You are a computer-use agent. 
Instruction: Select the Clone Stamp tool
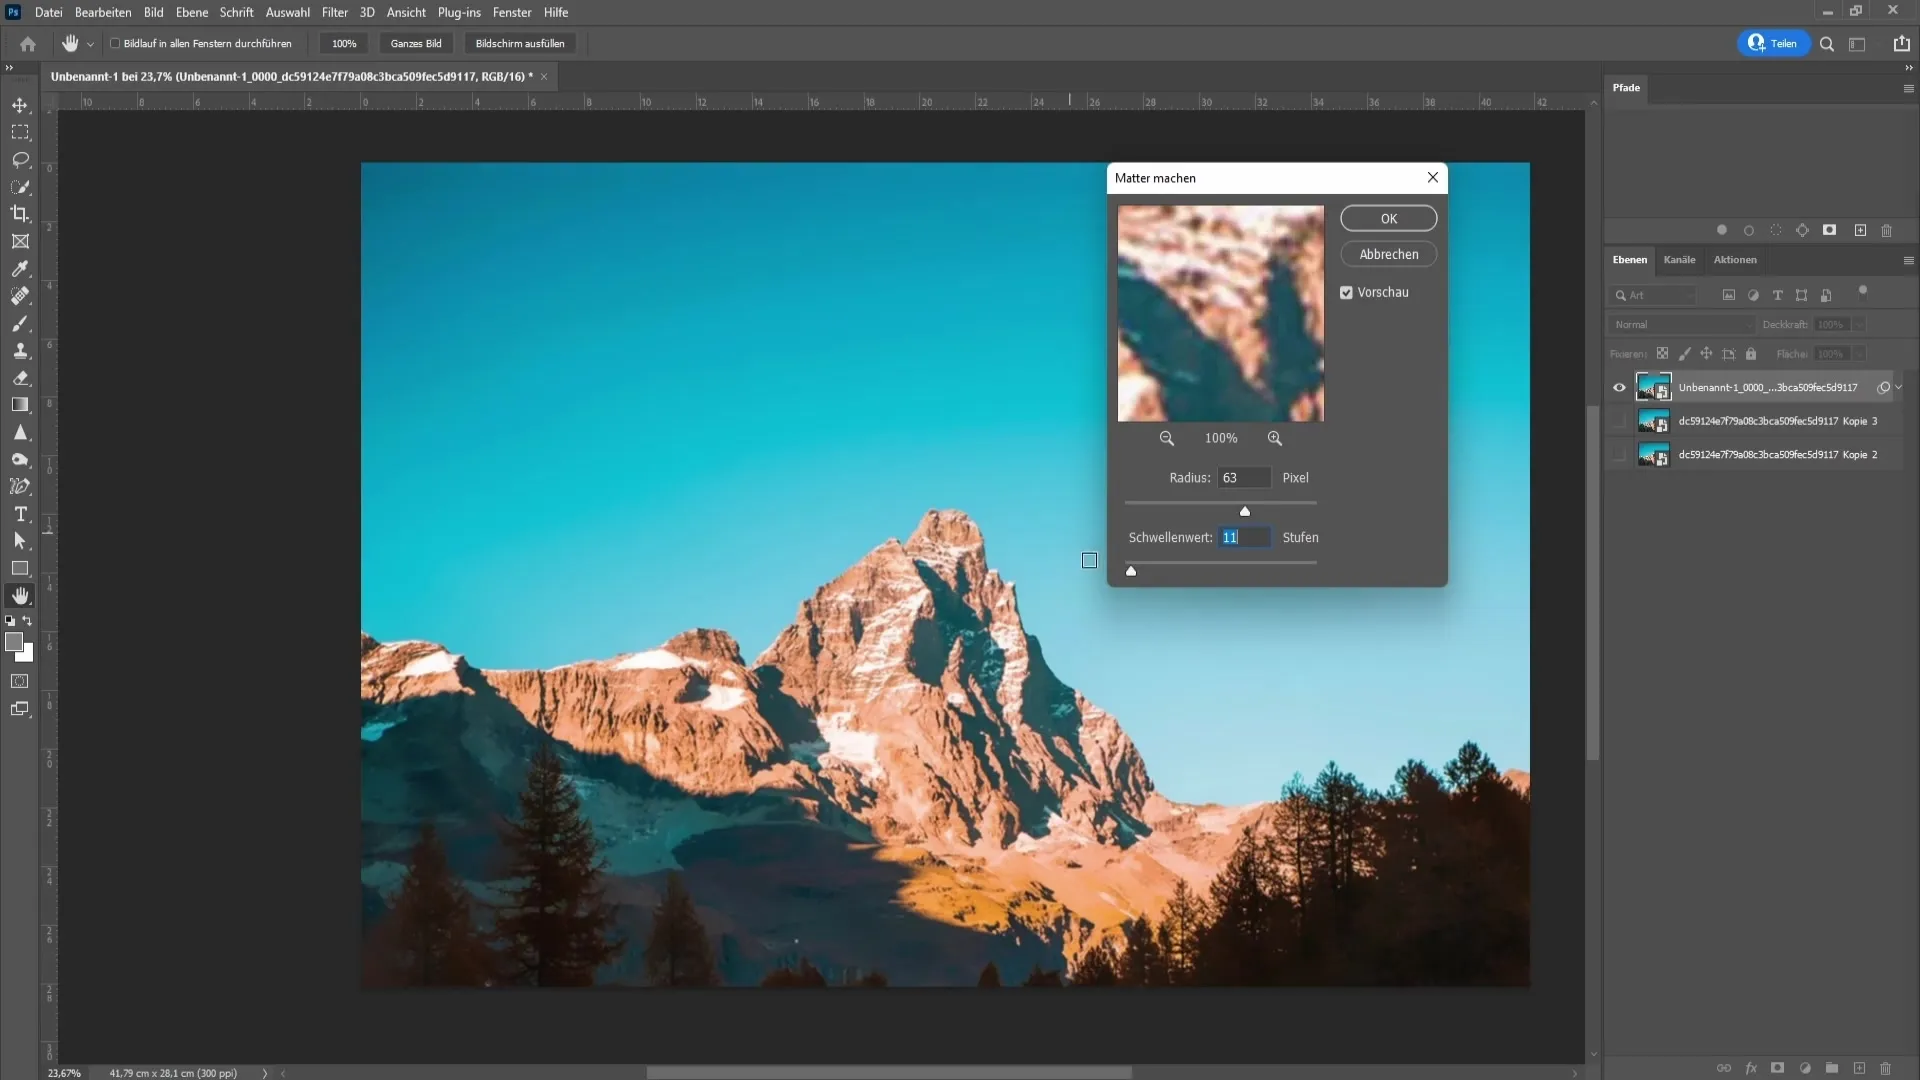coord(20,351)
